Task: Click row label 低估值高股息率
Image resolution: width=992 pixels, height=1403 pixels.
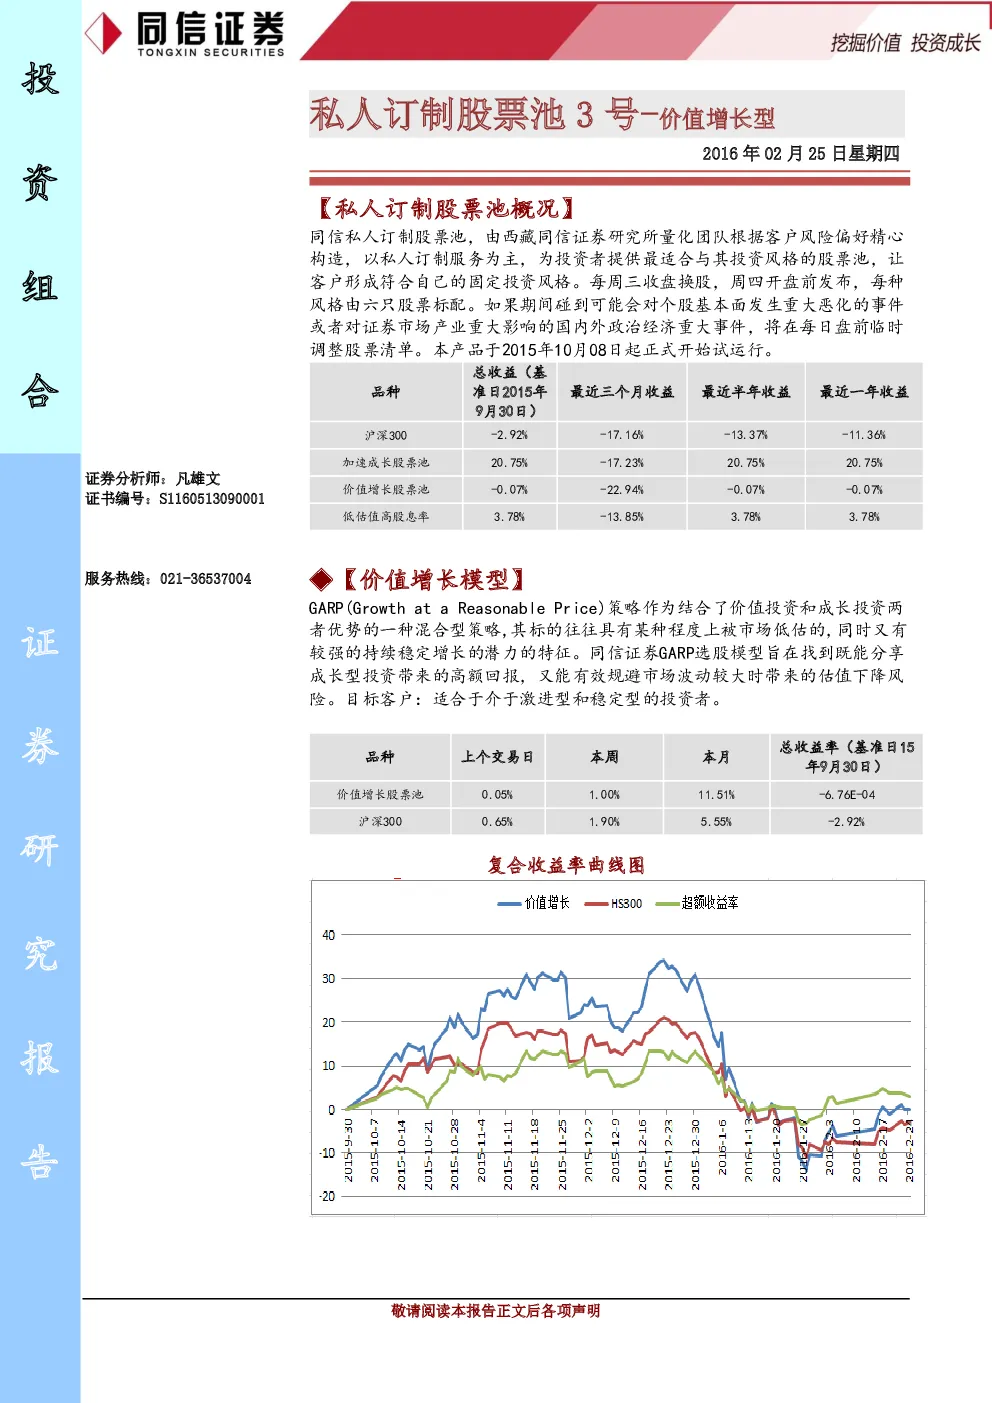Action: coord(386,516)
